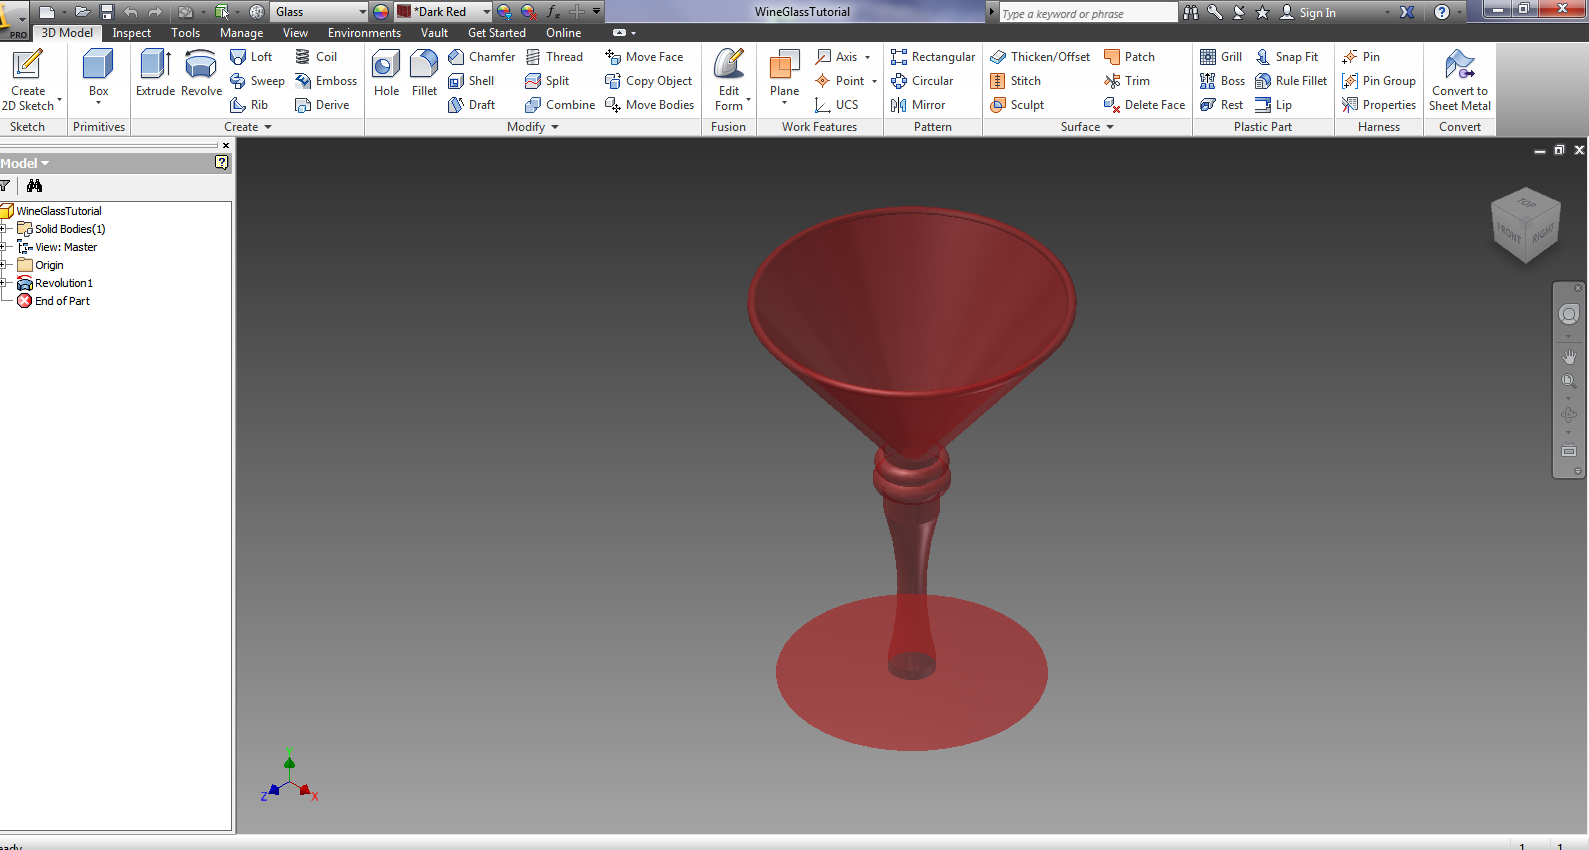Switch to the Manage tab
The width and height of the screenshot is (1589, 850).
coord(241,33)
